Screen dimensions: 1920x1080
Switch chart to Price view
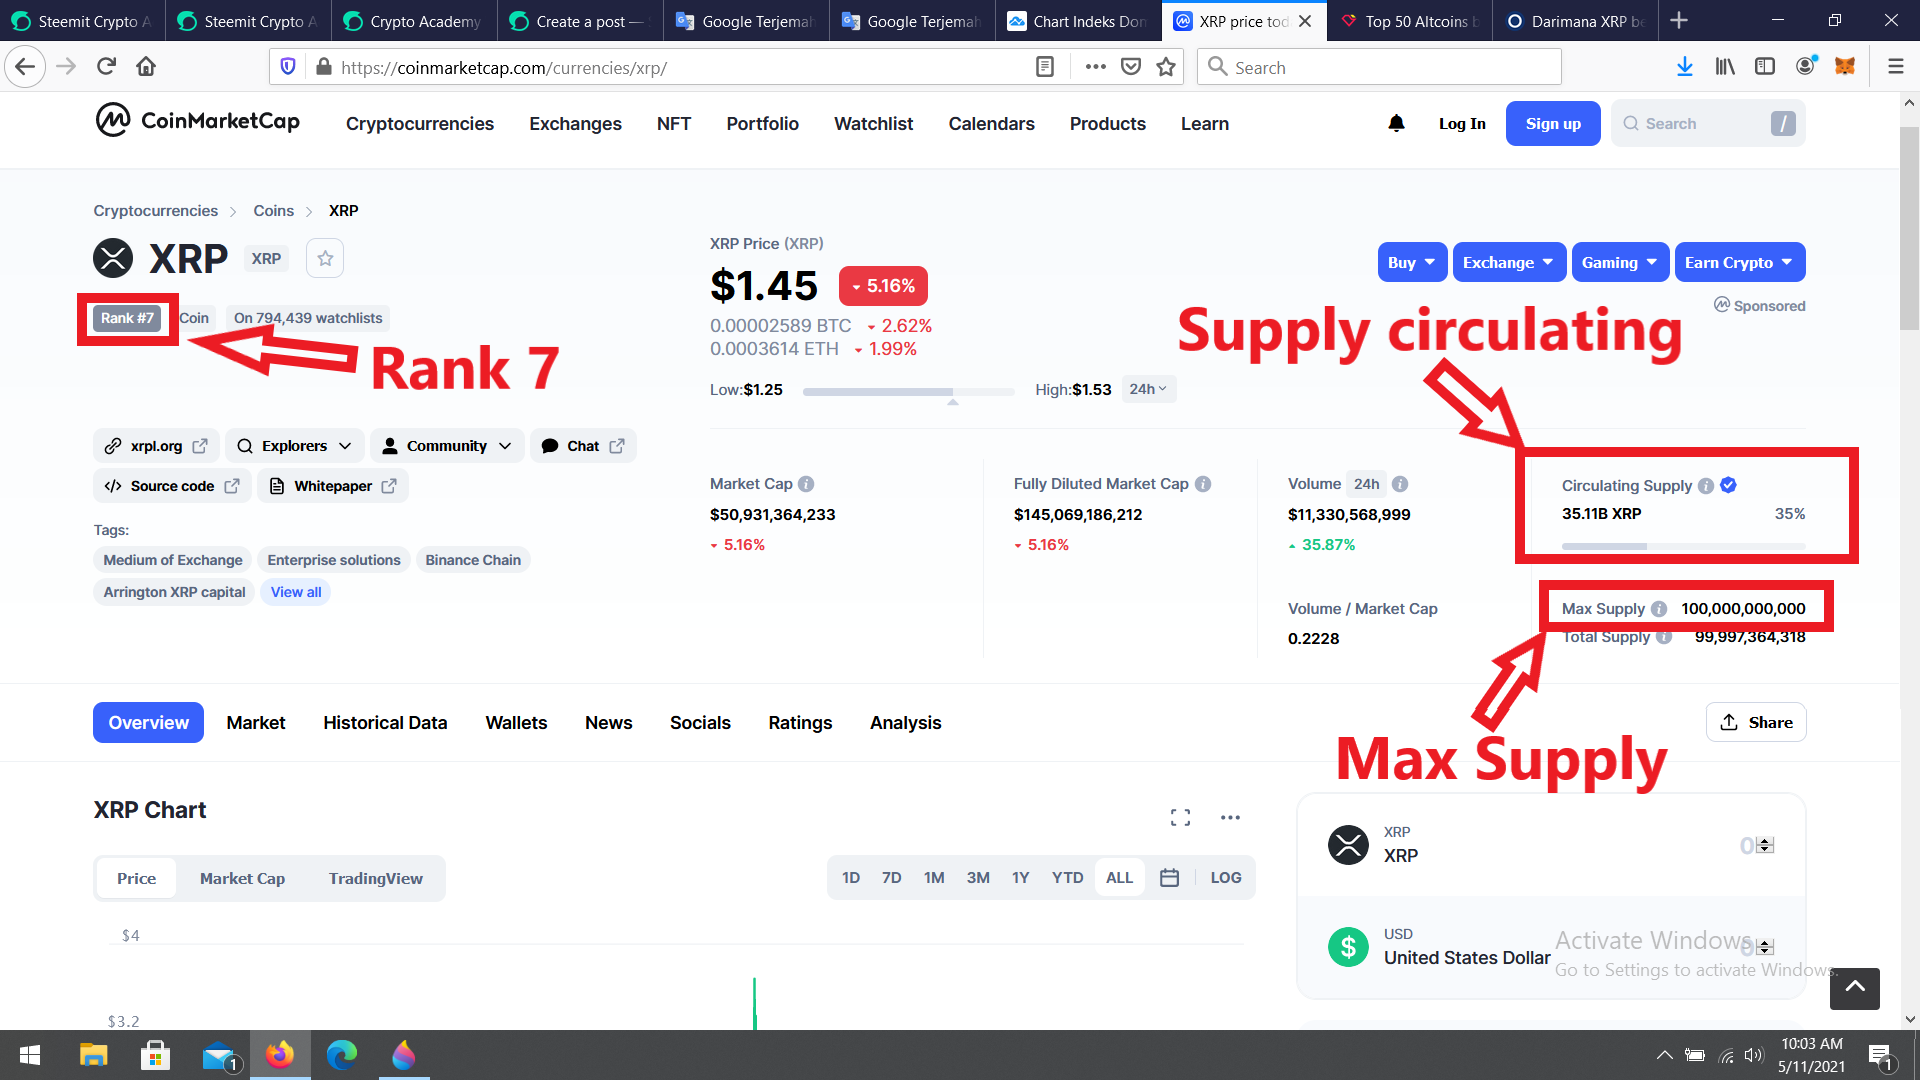click(x=137, y=879)
